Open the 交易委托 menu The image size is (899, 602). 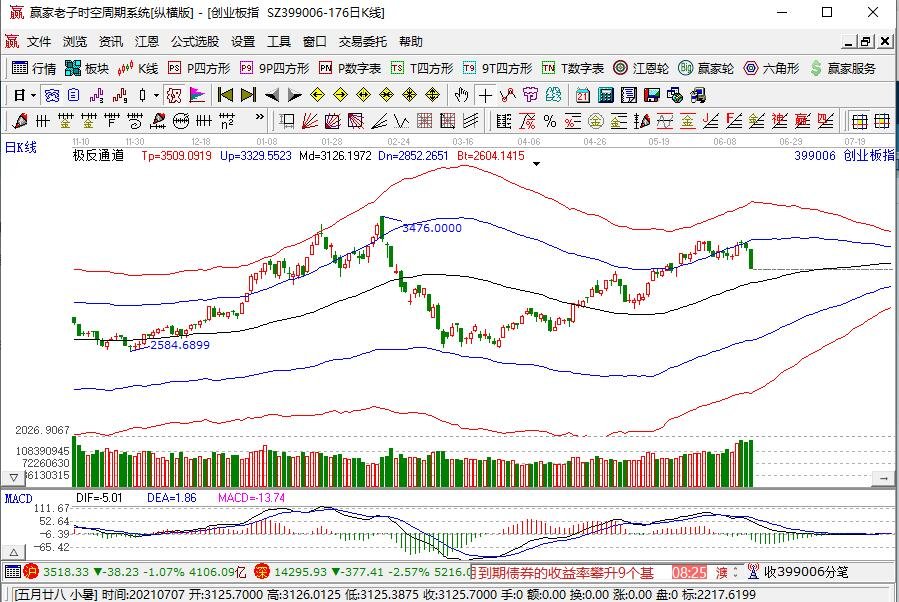click(362, 42)
